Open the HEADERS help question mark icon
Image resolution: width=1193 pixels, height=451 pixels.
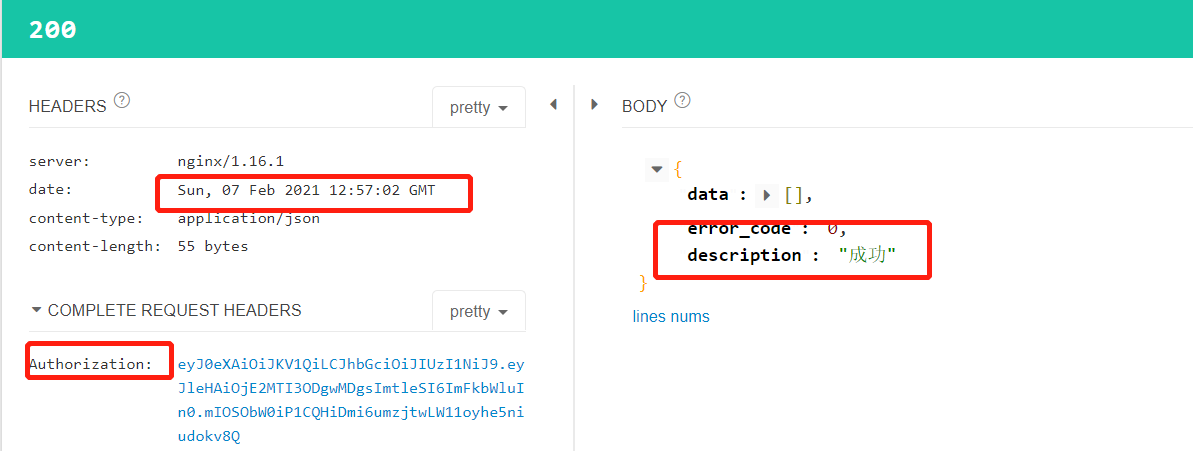pos(122,100)
